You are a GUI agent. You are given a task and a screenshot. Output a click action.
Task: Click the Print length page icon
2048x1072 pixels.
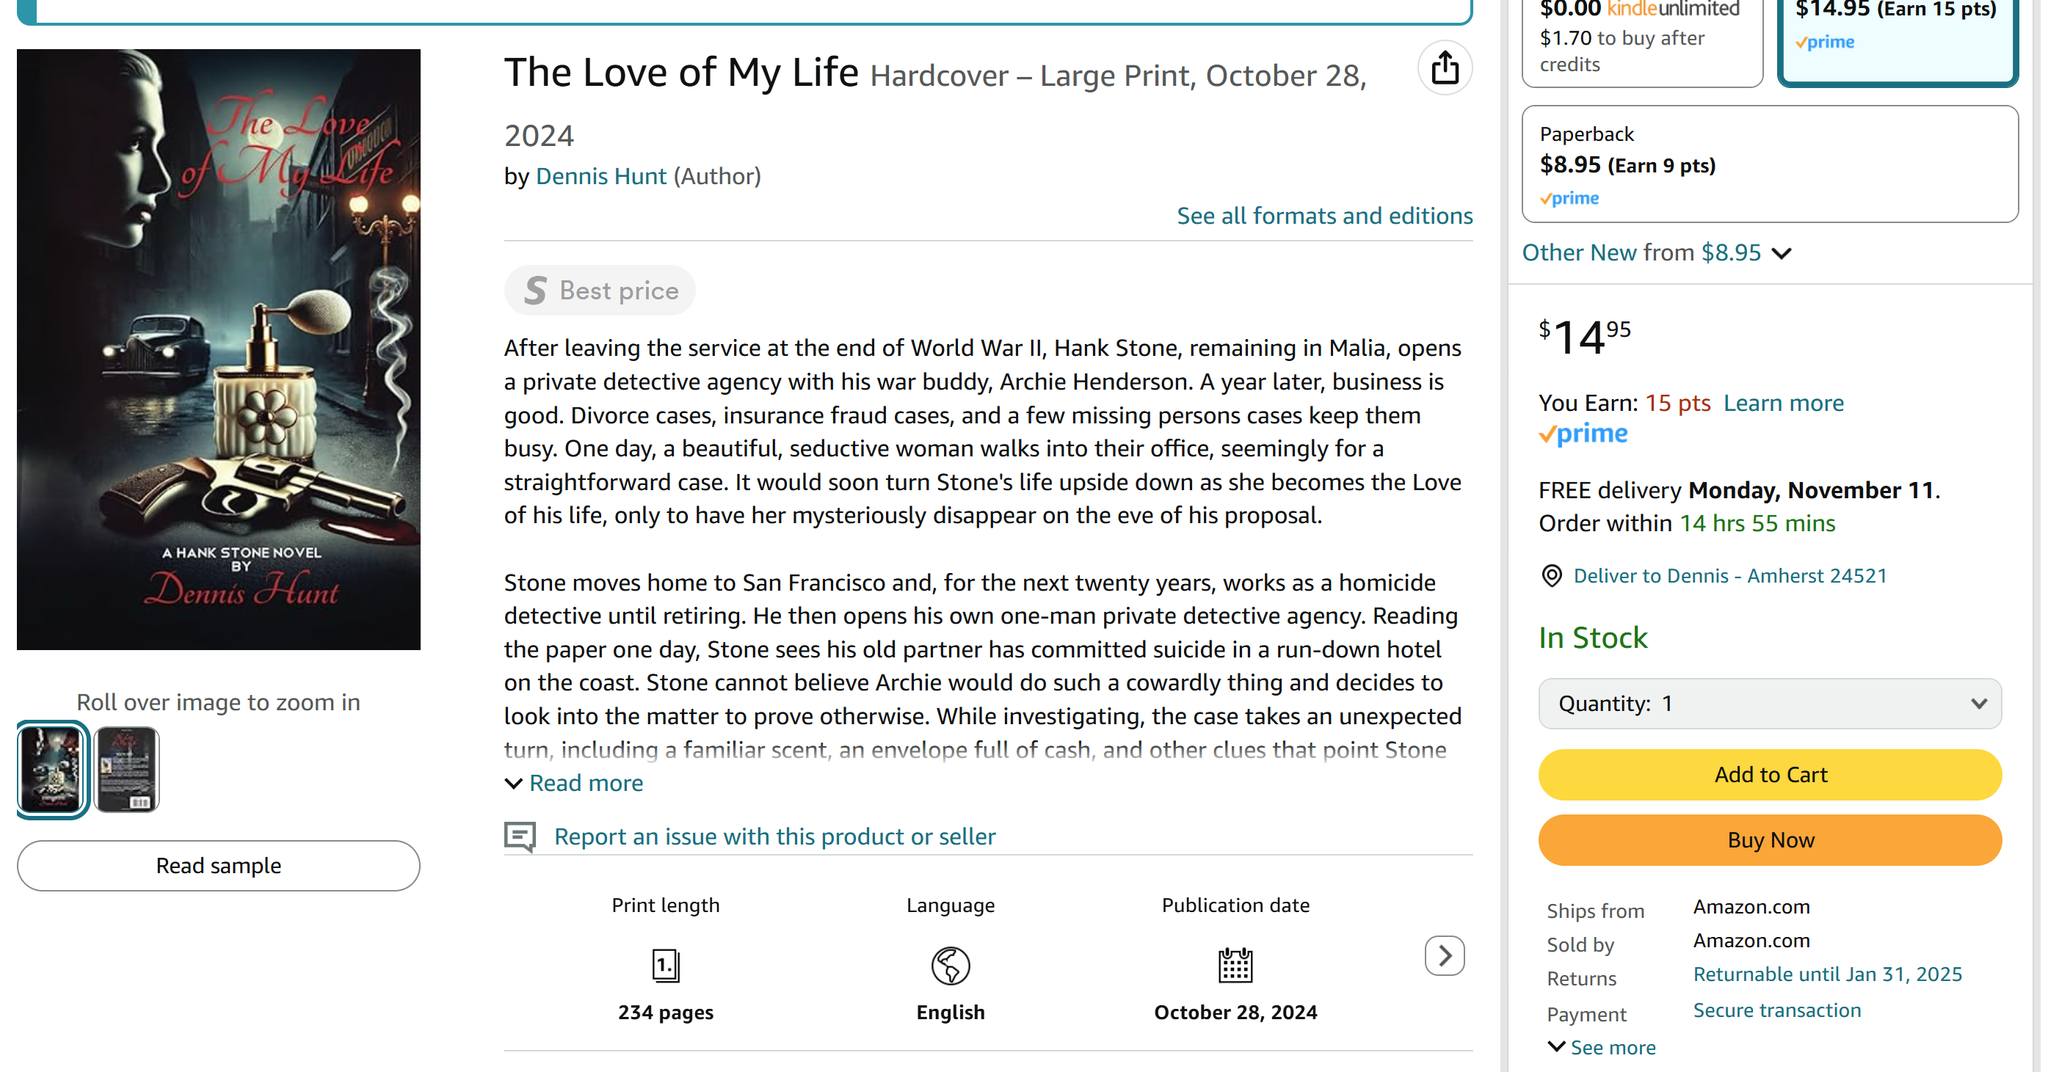(666, 965)
